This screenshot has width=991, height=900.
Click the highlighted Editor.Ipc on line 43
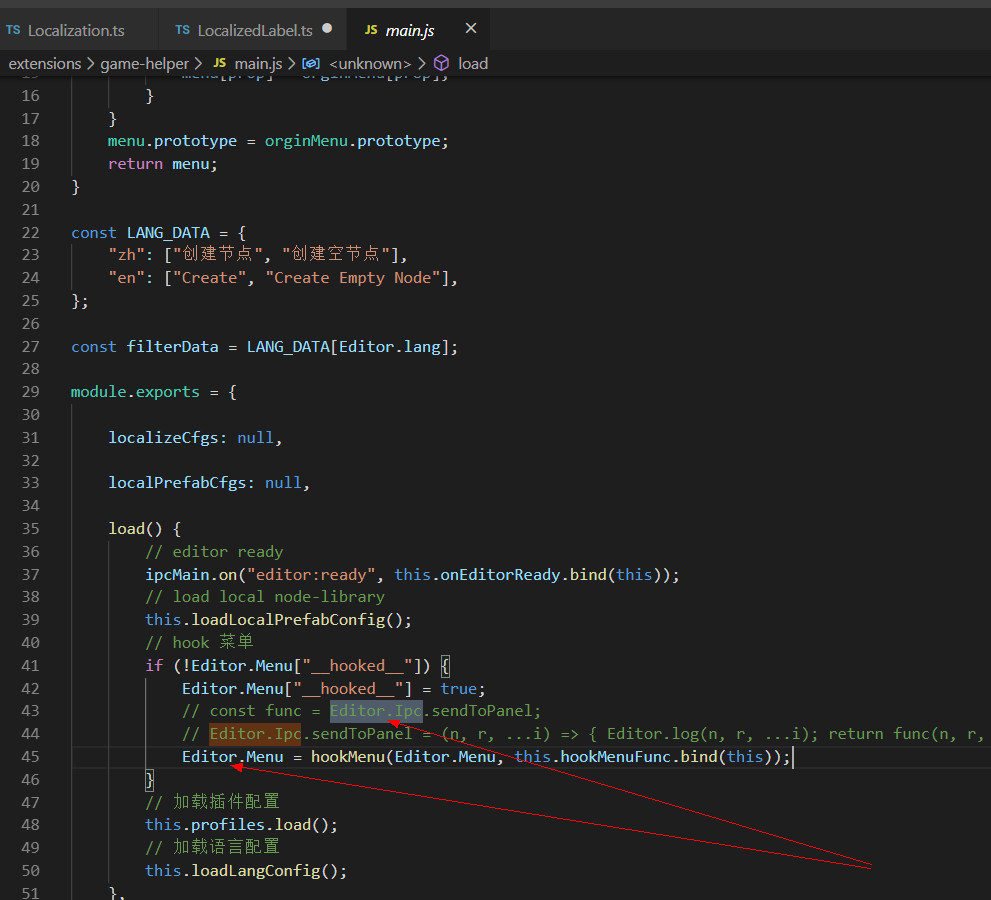377,711
